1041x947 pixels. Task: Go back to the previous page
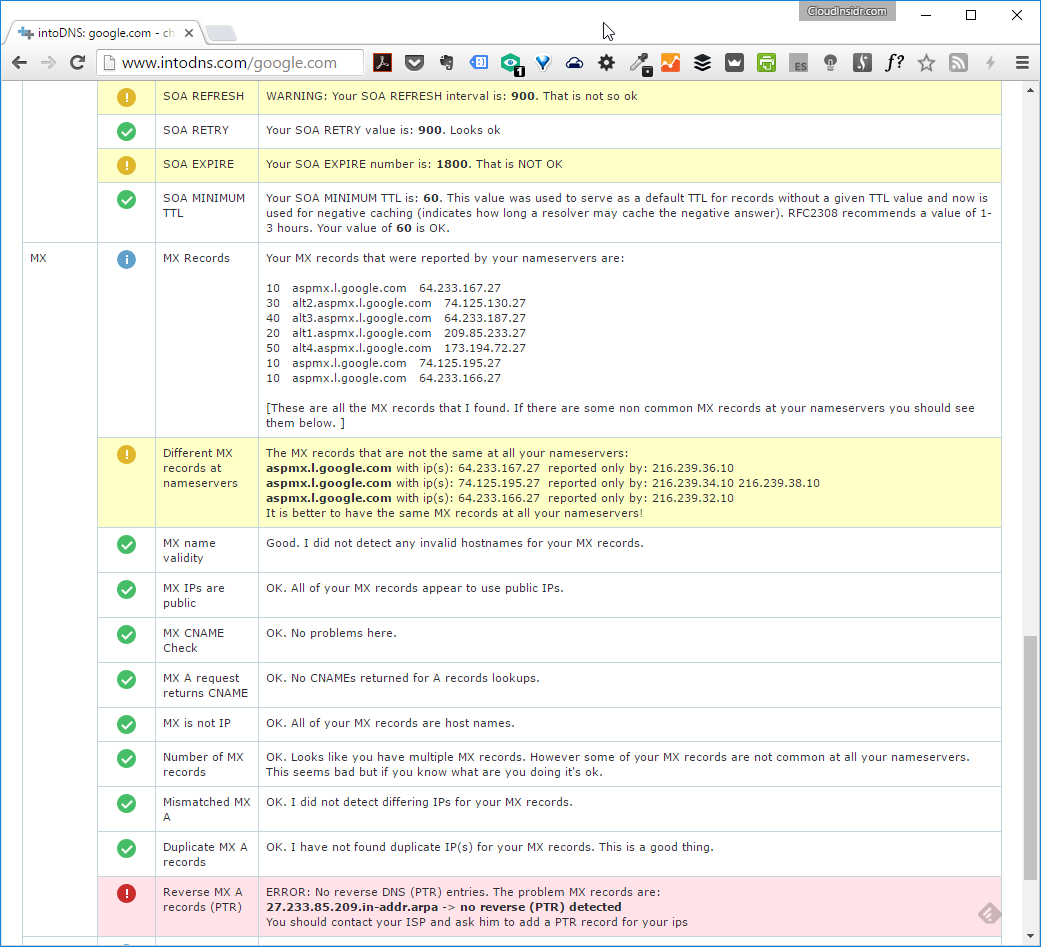point(20,63)
